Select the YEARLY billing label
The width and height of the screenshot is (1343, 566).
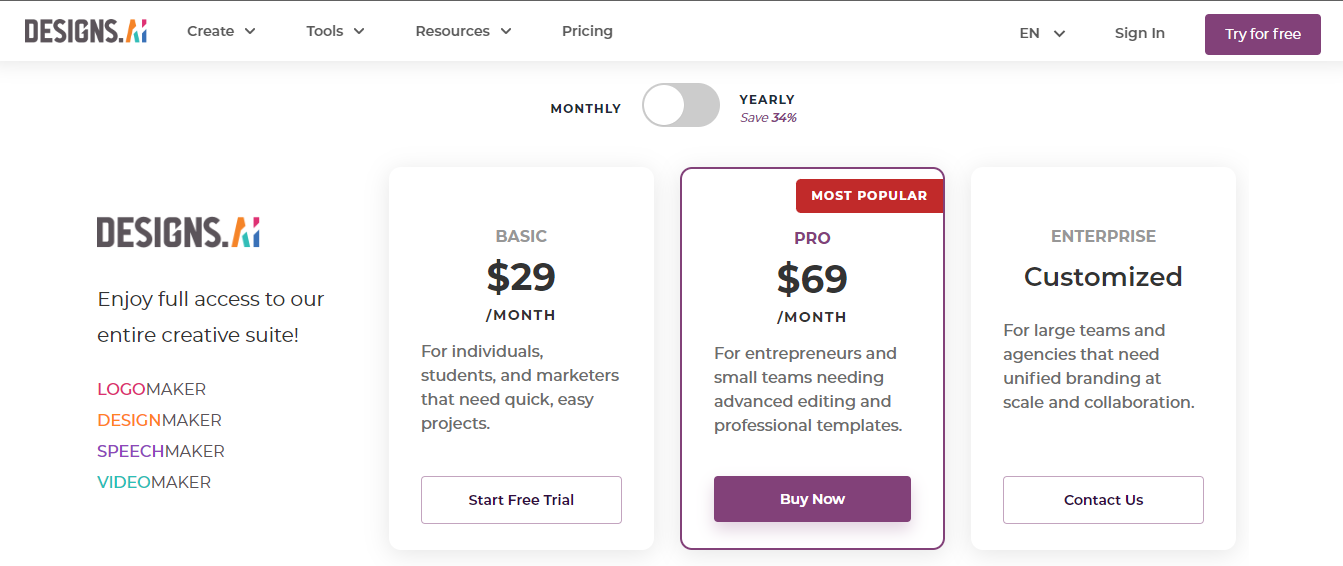(767, 100)
